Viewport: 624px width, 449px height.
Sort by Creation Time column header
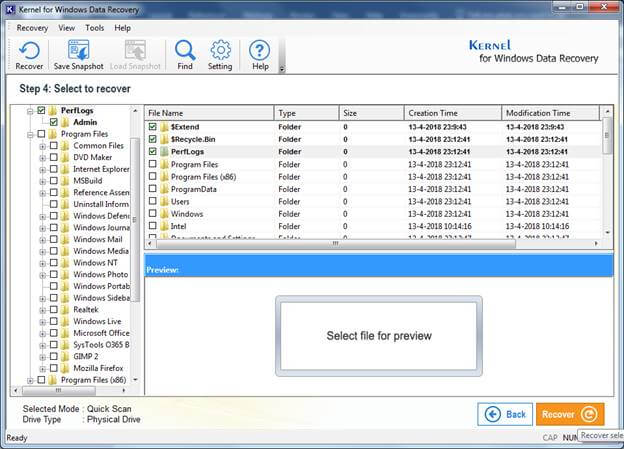click(x=452, y=113)
